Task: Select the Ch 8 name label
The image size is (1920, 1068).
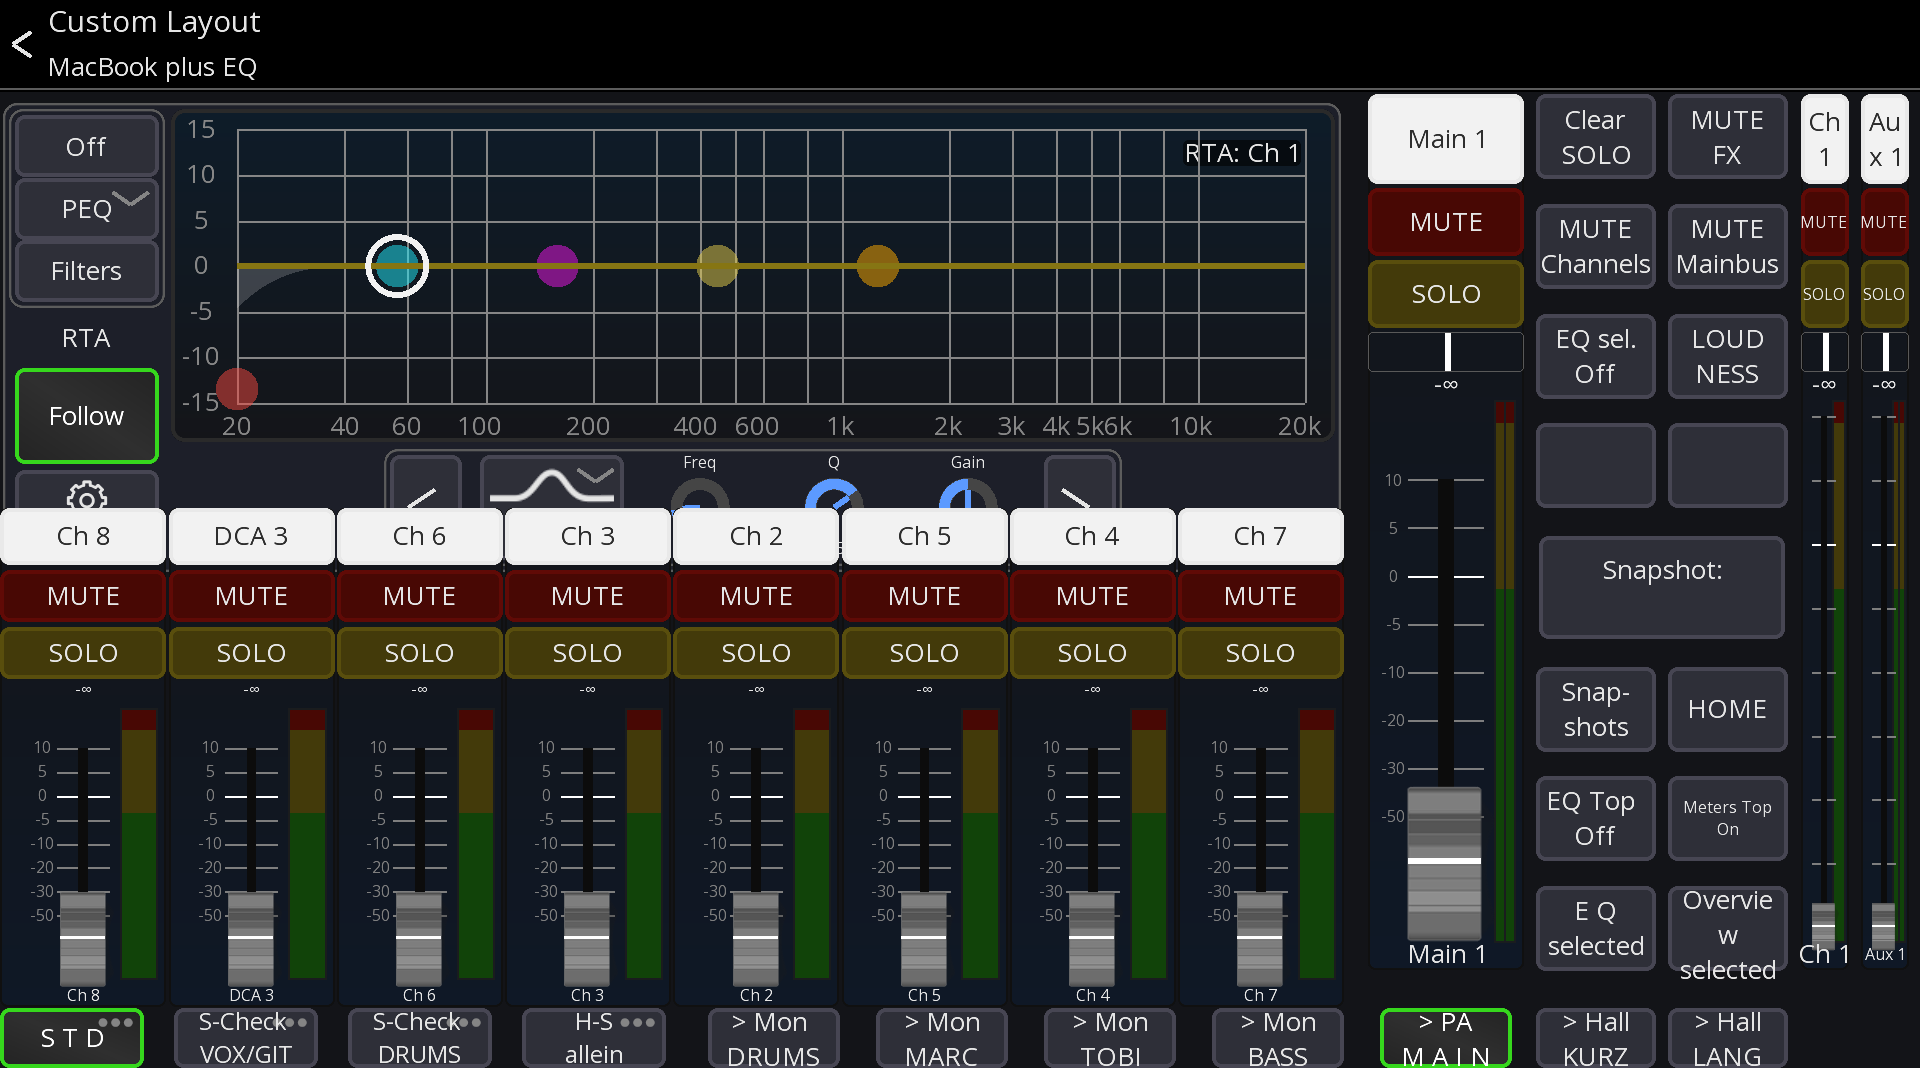Action: 83,536
